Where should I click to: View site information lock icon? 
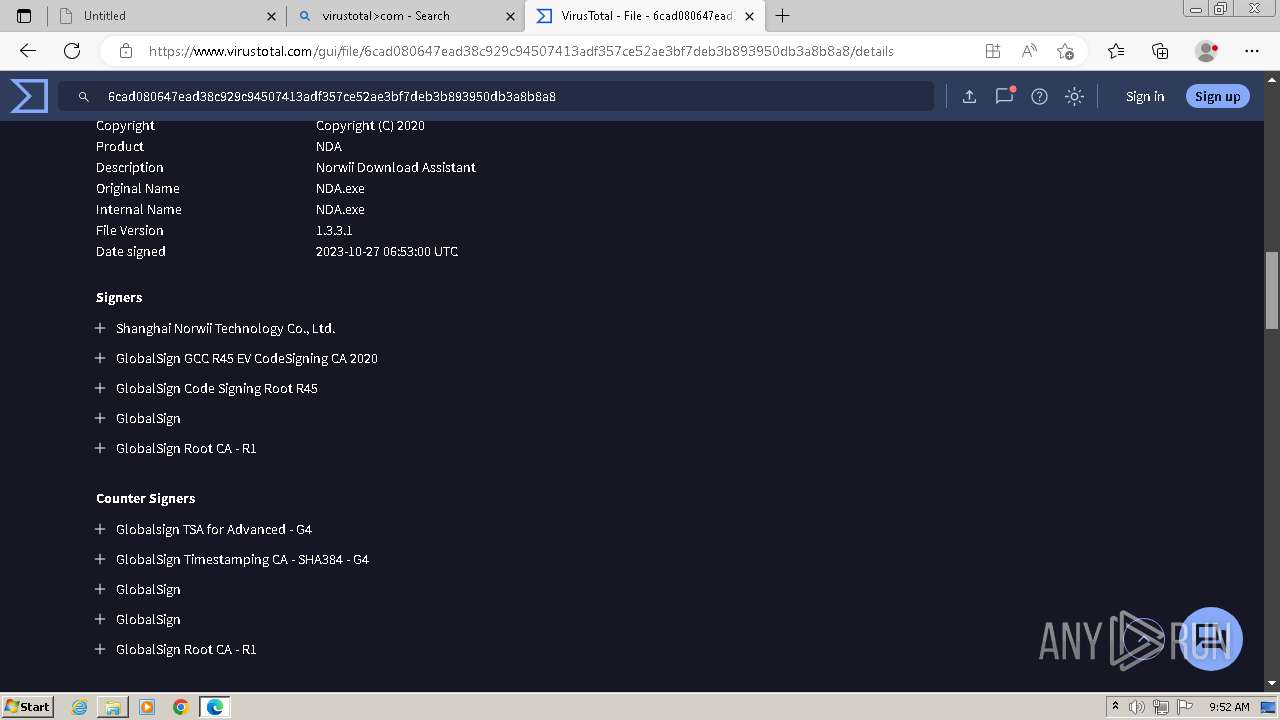tap(126, 51)
